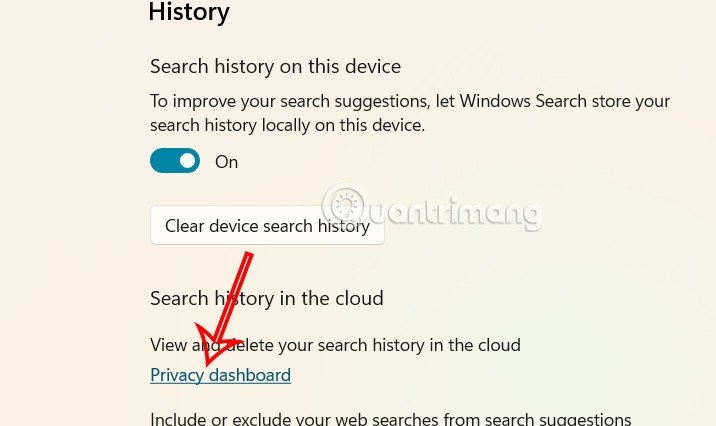Viewport: 716px width, 426px height.
Task: Click the Clear device search history button
Action: [x=267, y=226]
